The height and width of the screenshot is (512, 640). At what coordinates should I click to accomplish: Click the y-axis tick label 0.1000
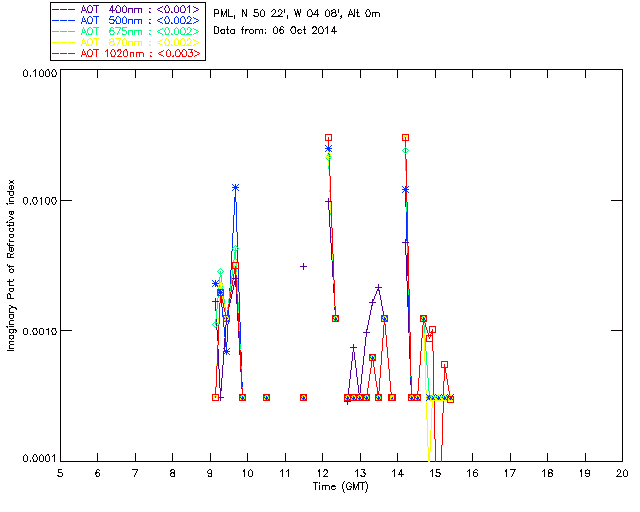point(39,73)
